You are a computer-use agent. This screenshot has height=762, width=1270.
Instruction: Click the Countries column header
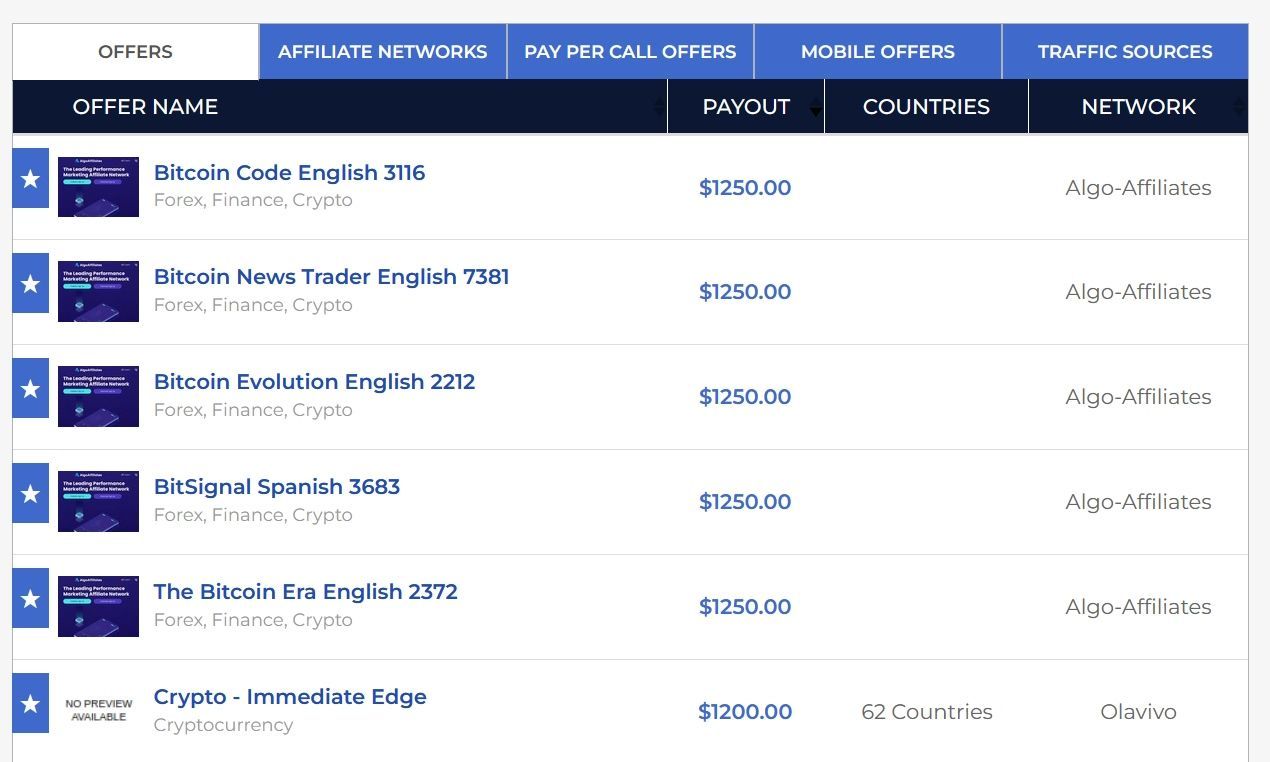click(926, 107)
